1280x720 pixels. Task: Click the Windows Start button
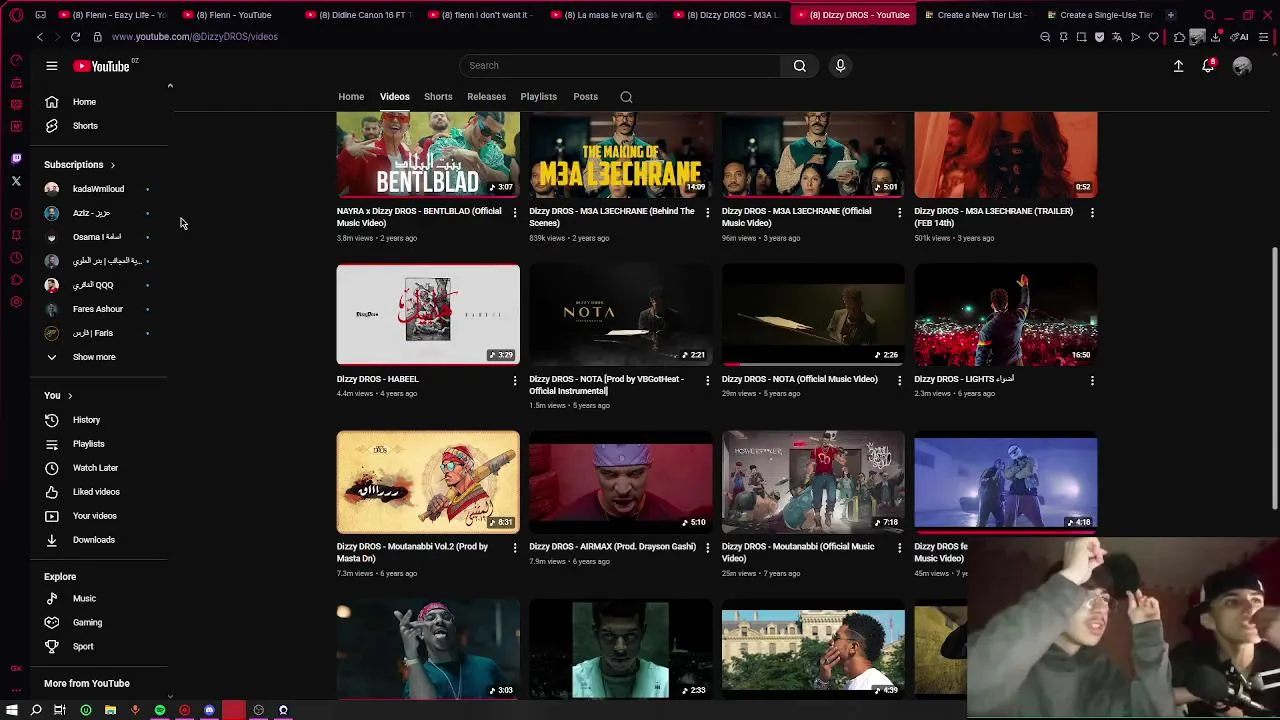coord(12,710)
